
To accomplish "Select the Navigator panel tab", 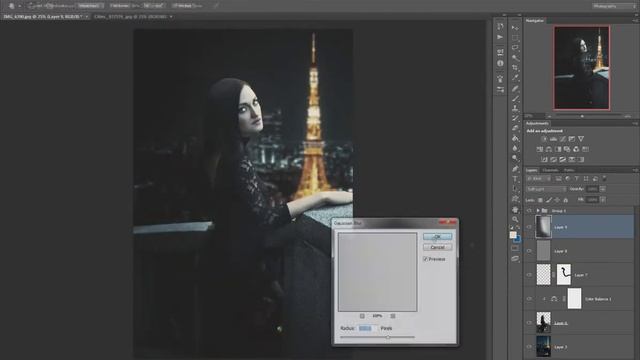I will pos(535,20).
